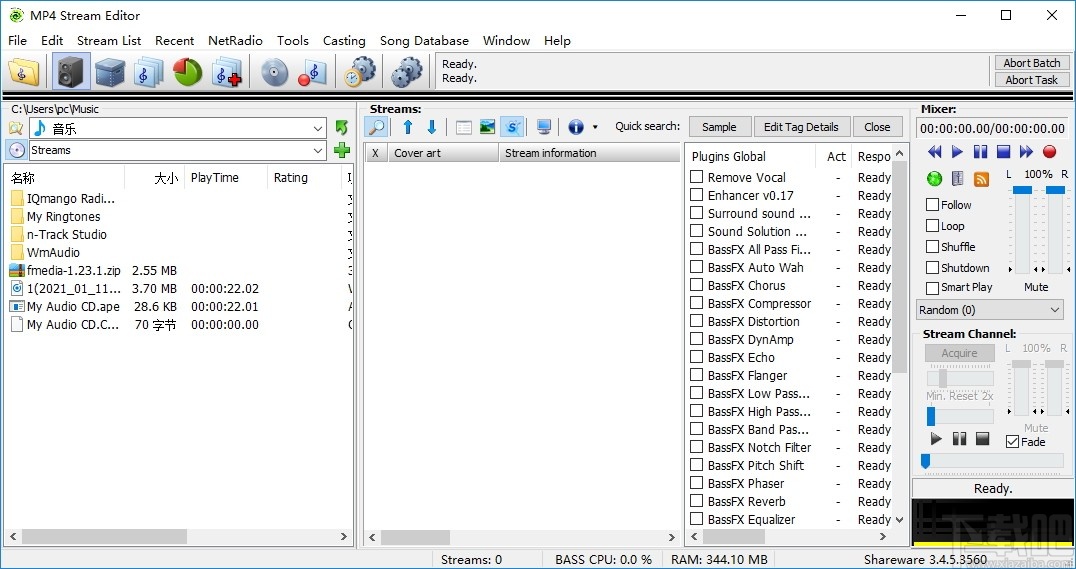Click the Abort Batch button
This screenshot has height=569, width=1076.
click(1031, 63)
